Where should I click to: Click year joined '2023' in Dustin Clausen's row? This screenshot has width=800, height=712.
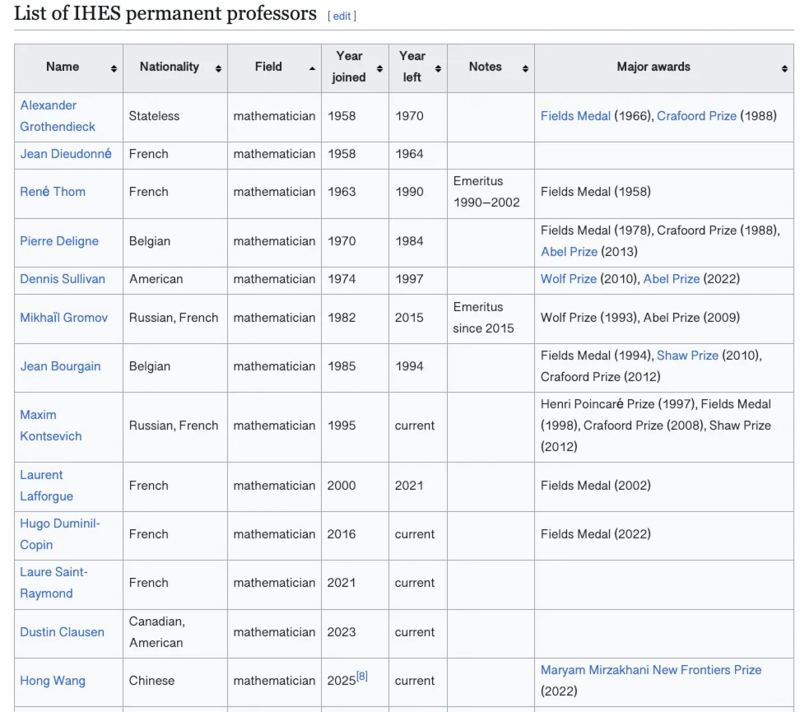tap(342, 632)
